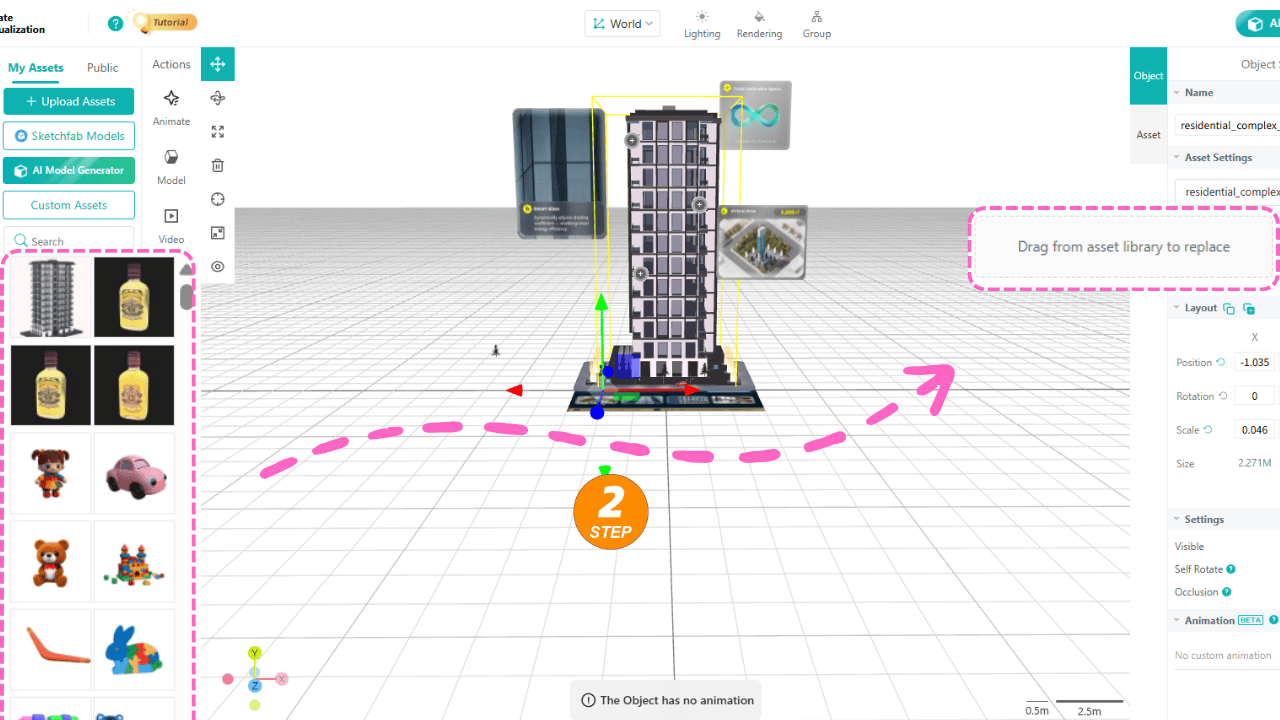The image size is (1280, 720).
Task: Switch to the Public assets tab
Action: point(102,67)
